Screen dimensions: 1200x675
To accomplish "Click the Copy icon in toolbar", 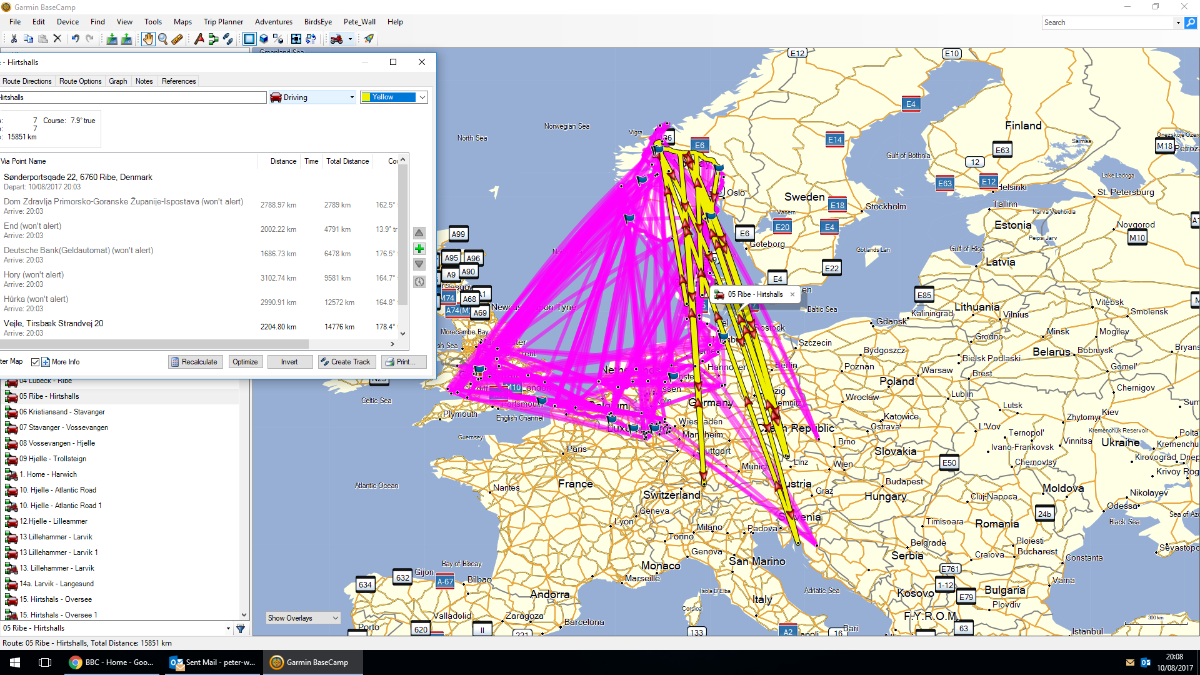I will pyautogui.click(x=28, y=39).
